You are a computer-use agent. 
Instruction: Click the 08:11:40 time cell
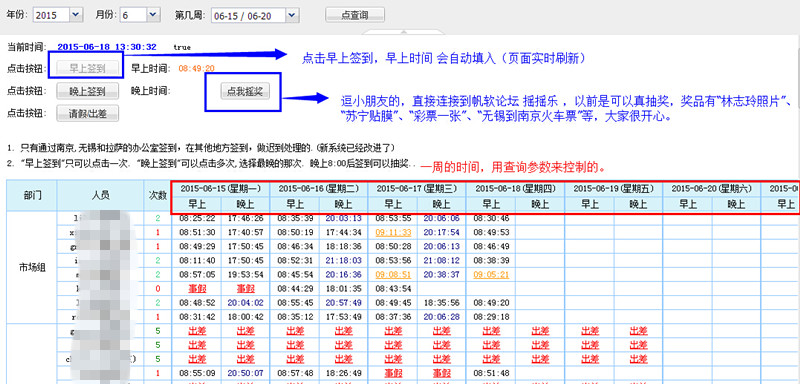coord(196,260)
